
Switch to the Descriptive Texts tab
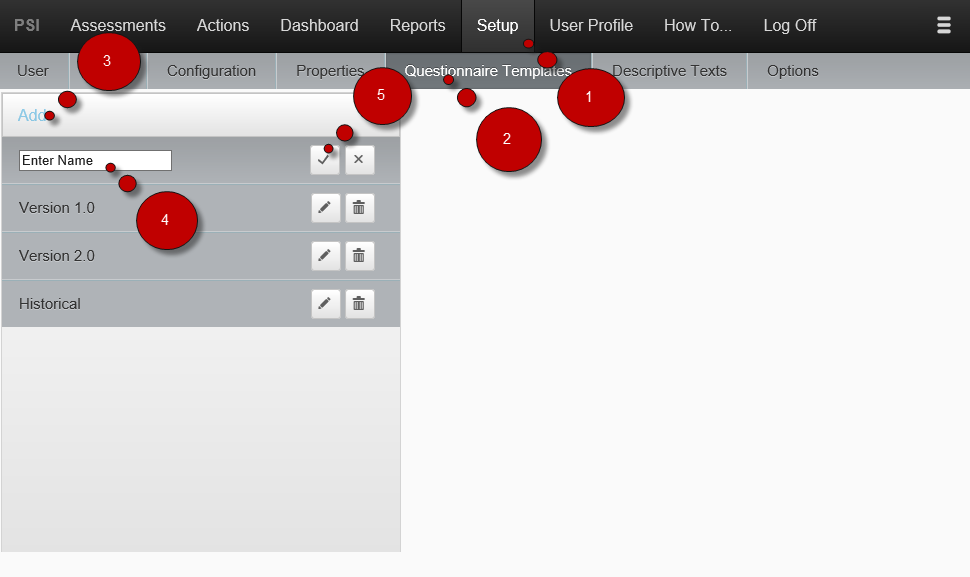pyautogui.click(x=669, y=71)
